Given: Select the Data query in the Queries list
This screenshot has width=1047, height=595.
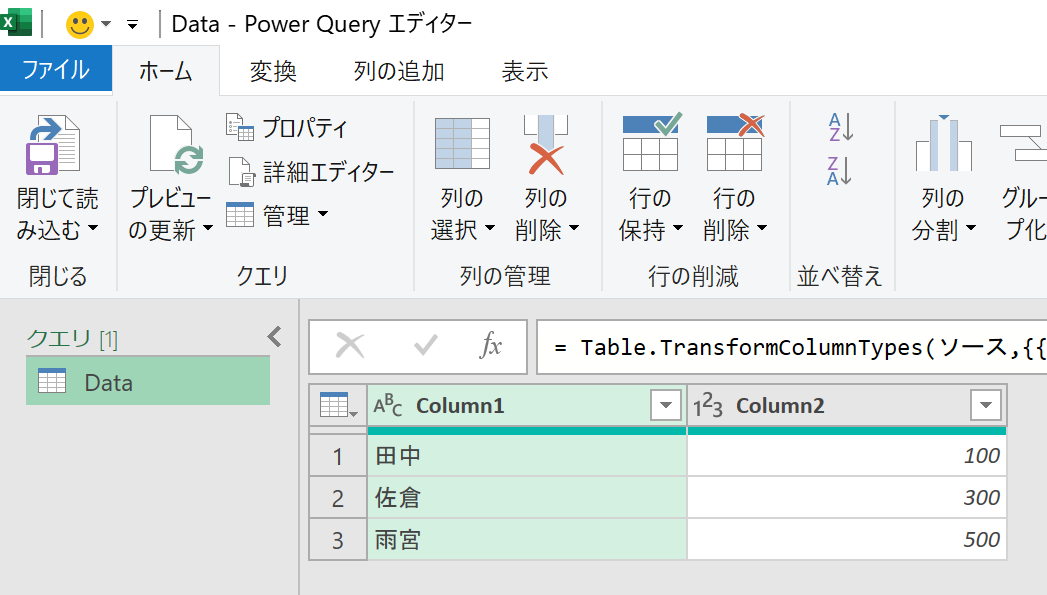Looking at the screenshot, I should click(148, 382).
